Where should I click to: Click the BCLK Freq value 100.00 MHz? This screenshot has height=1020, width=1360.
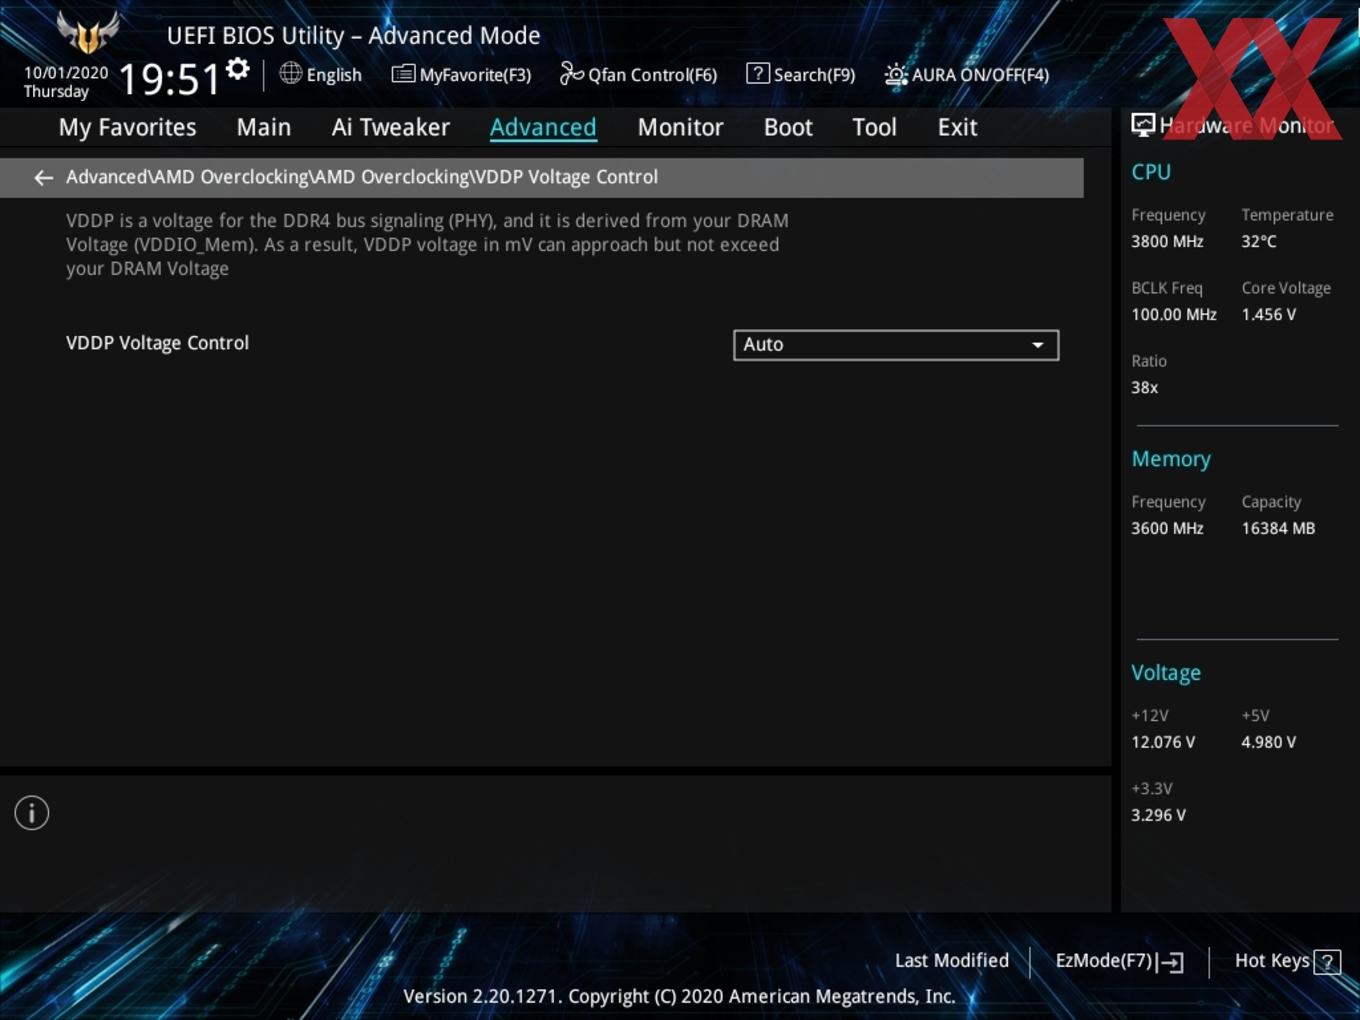pyautogui.click(x=1174, y=315)
